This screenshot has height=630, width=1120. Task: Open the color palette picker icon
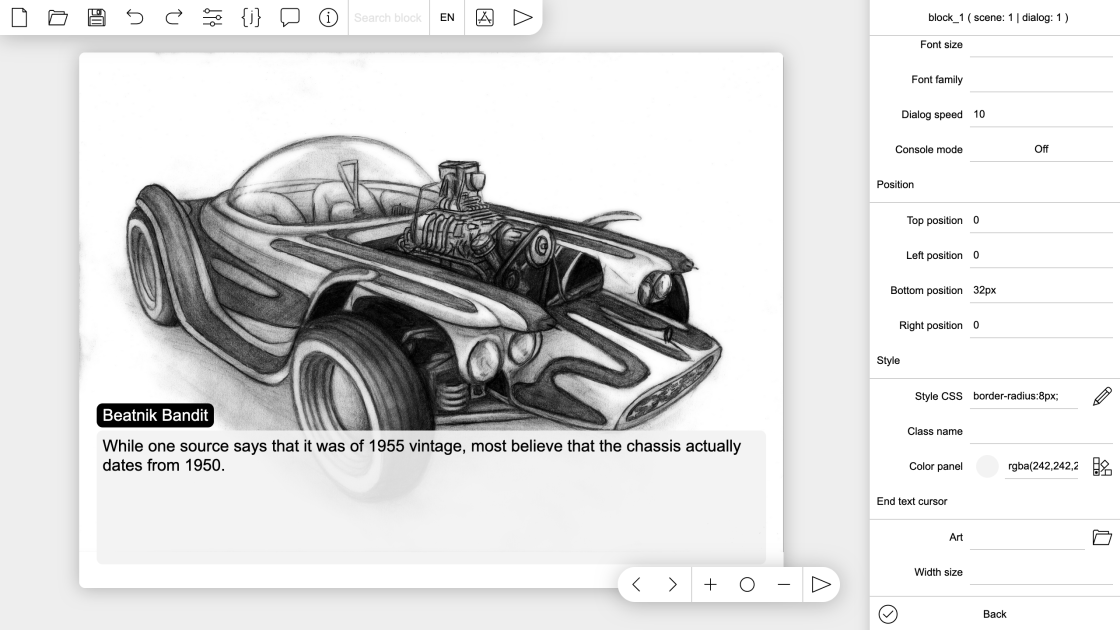pos(1102,466)
